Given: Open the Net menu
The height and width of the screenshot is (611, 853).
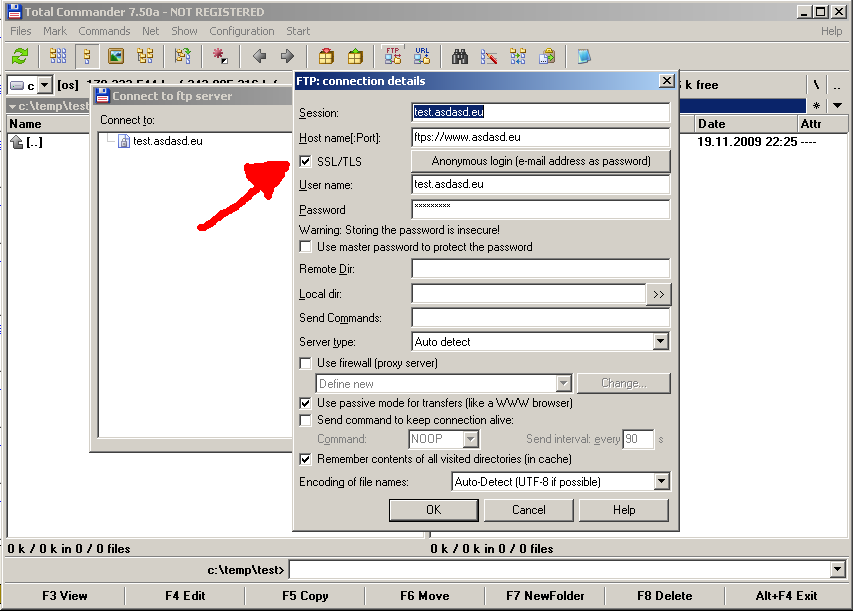Looking at the screenshot, I should tap(151, 31).
